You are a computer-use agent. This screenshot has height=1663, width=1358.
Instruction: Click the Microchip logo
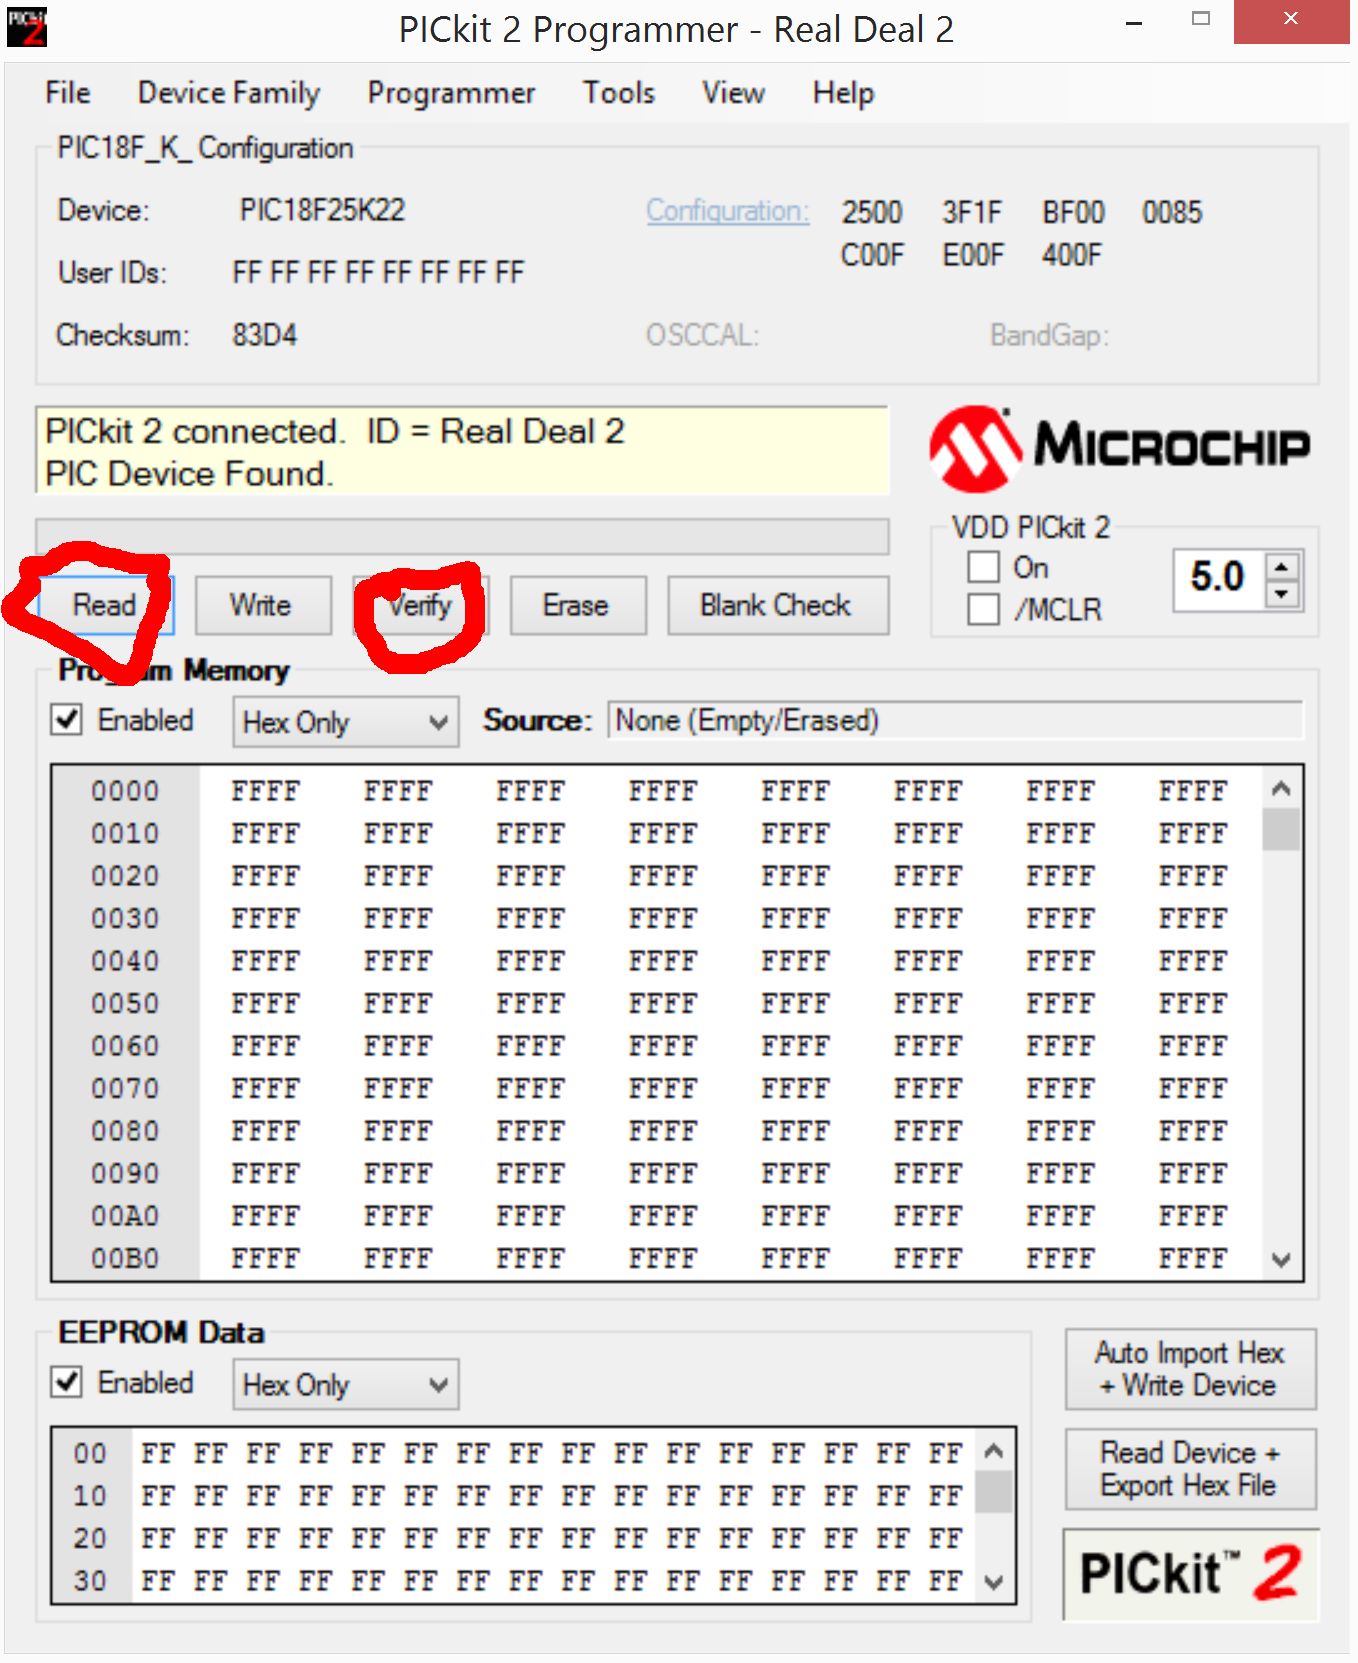pyautogui.click(x=1119, y=448)
